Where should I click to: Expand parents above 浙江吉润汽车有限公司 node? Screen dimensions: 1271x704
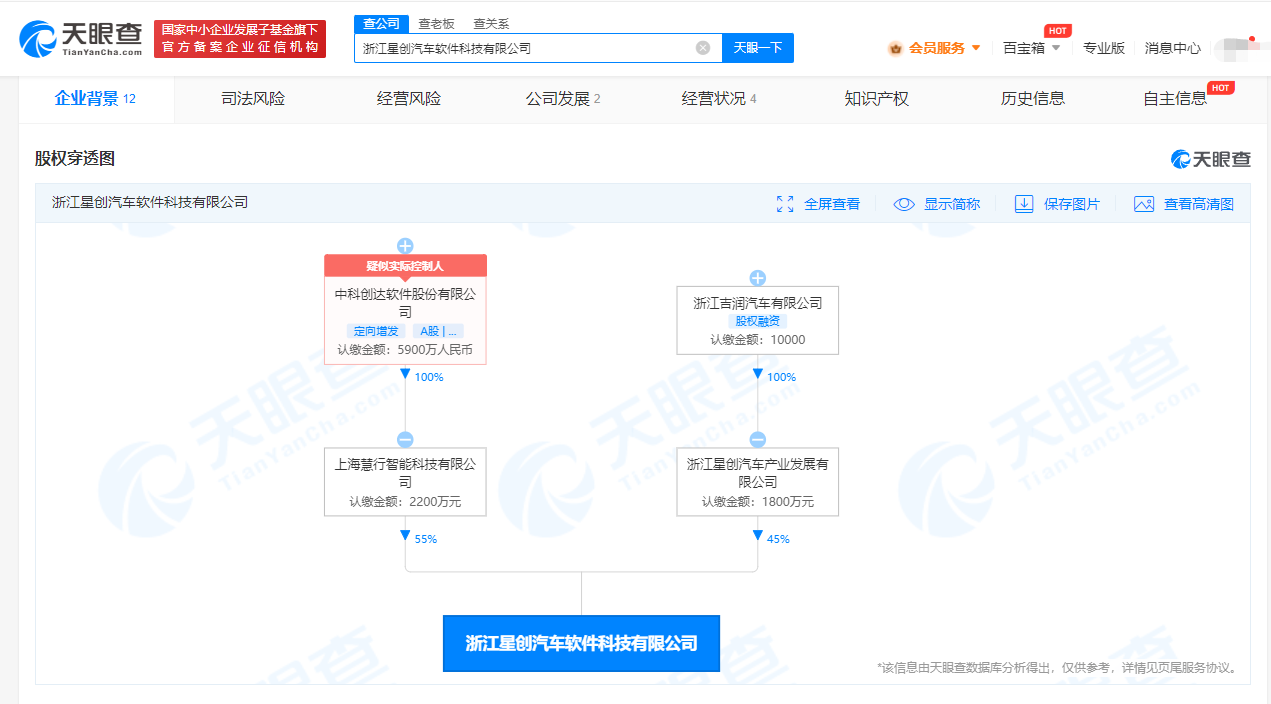coord(758,278)
